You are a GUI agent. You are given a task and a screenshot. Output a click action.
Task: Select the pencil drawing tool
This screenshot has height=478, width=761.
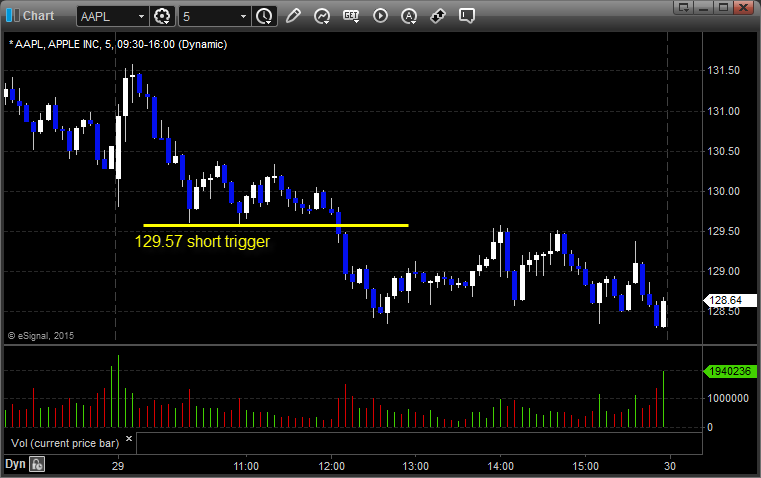pyautogui.click(x=293, y=16)
